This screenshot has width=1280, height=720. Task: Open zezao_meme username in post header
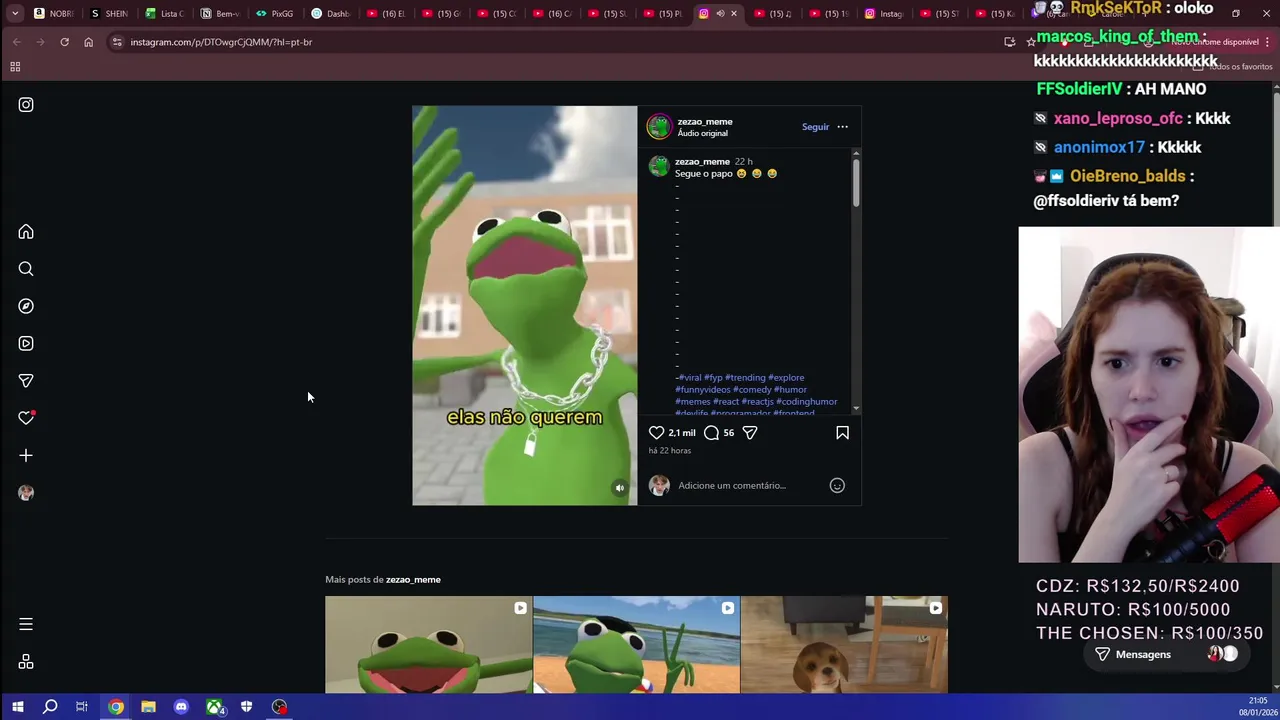point(705,122)
